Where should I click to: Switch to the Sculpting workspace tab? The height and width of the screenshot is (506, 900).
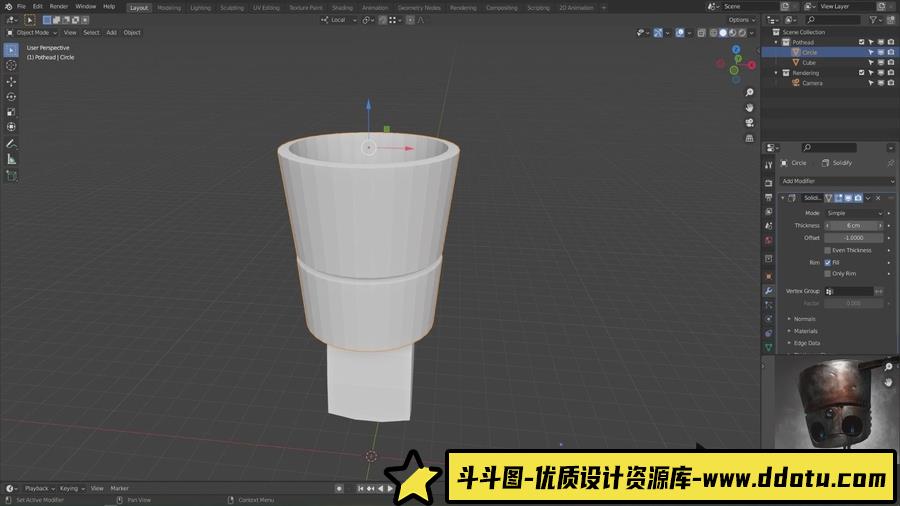point(232,8)
